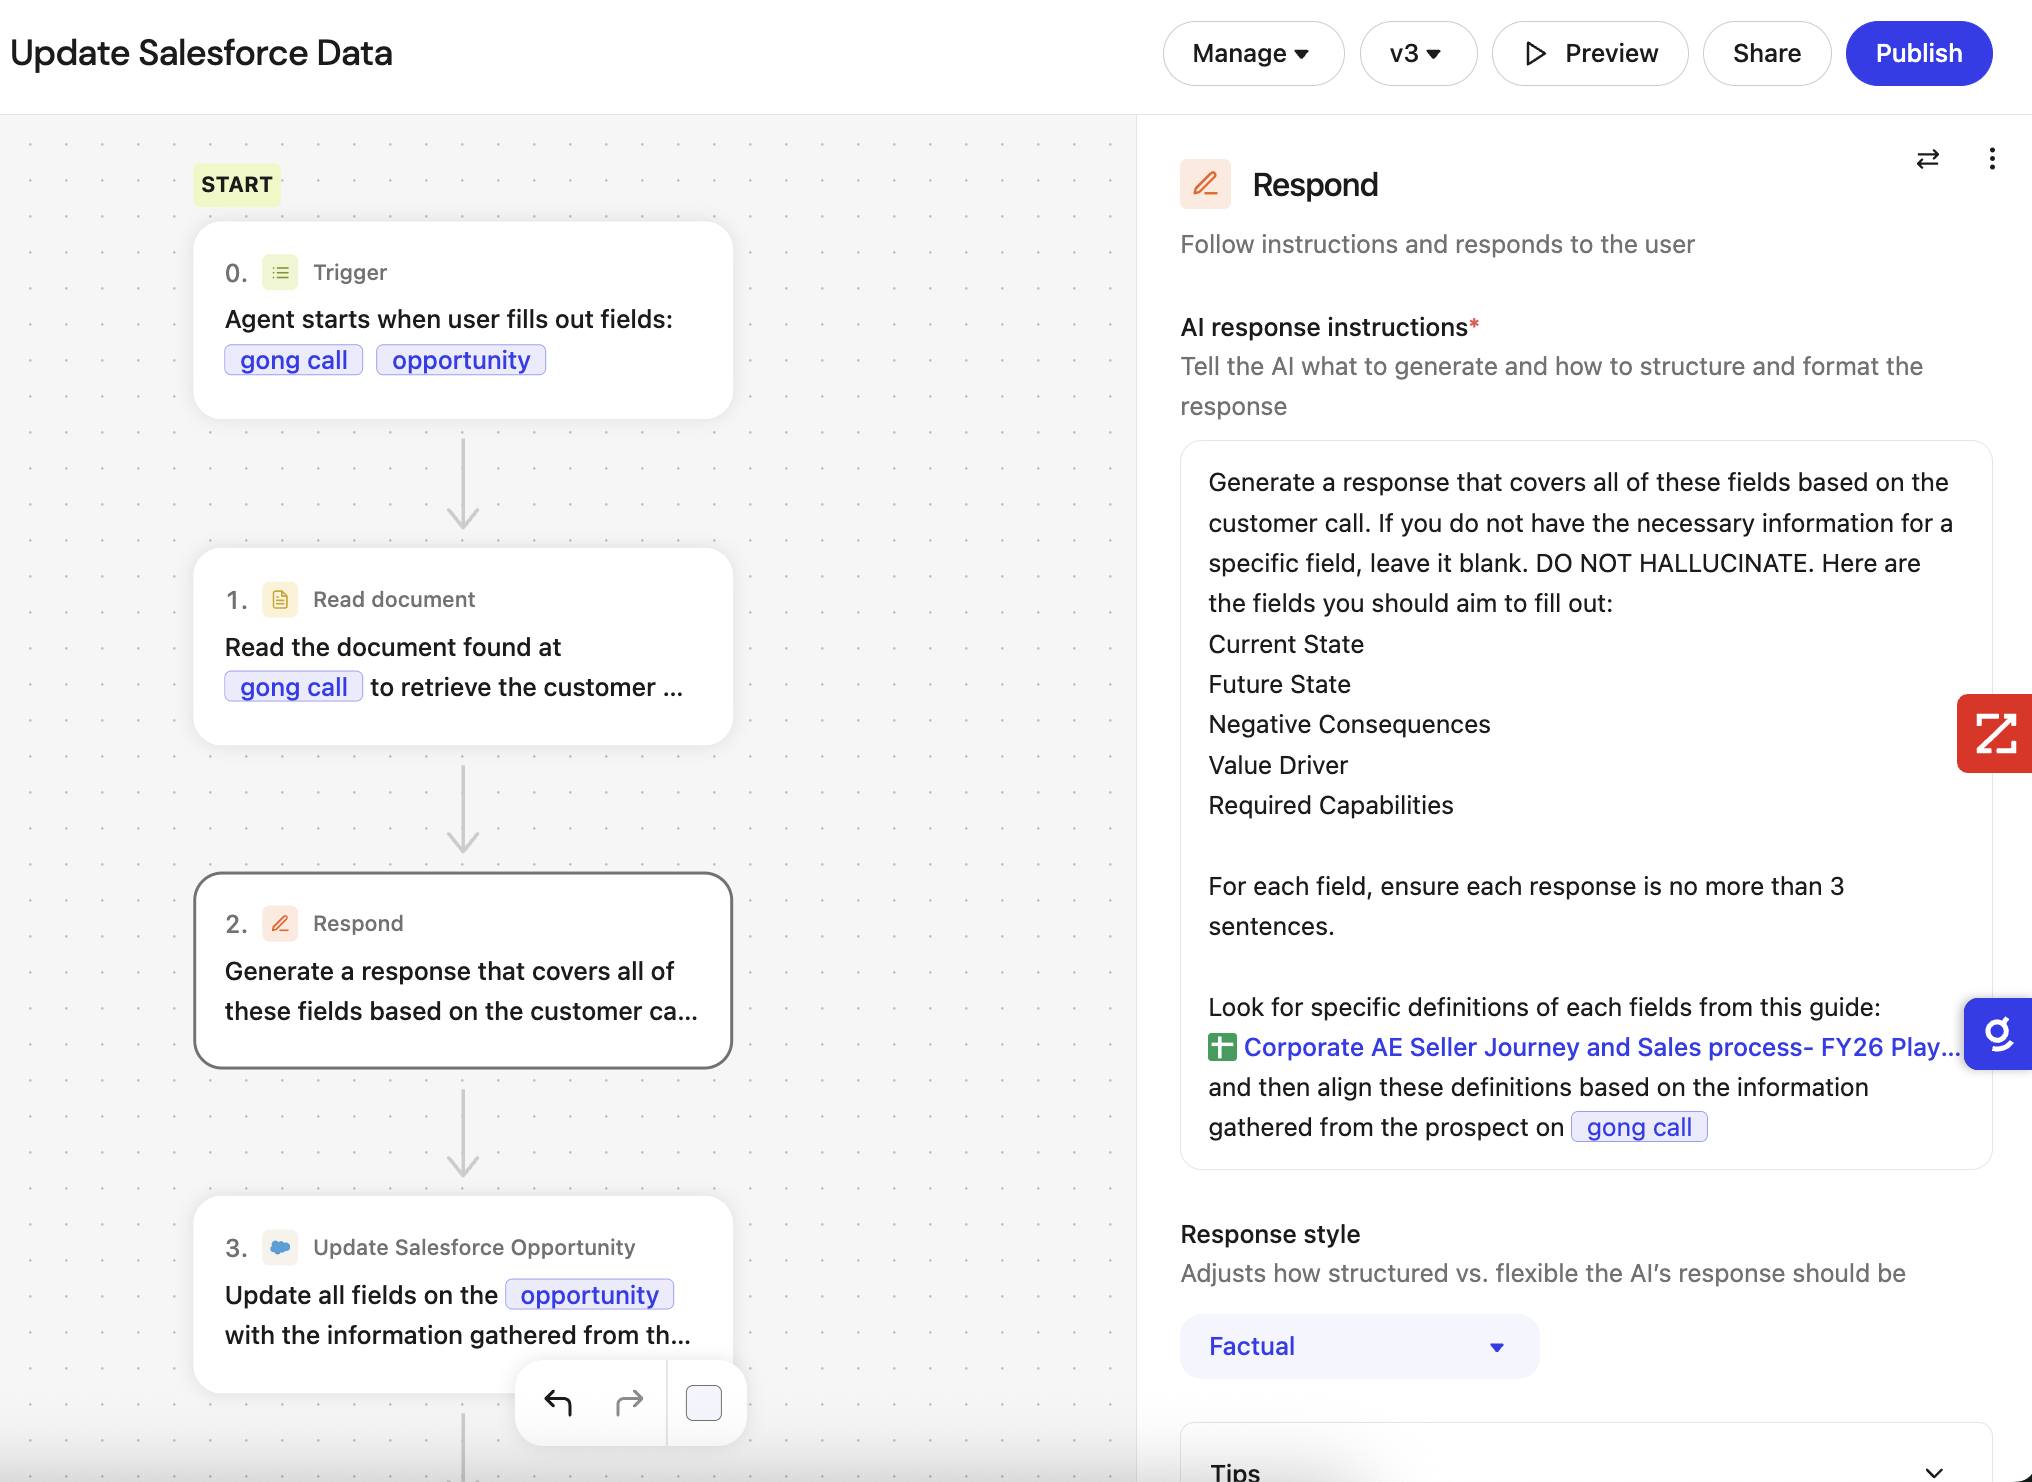This screenshot has height=1482, width=2032.
Task: Open the blue Gong side widget
Action: 1997,1033
